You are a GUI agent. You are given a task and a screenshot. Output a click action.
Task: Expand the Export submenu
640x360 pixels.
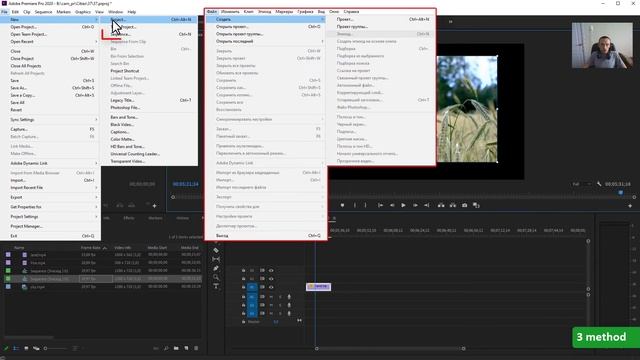[51, 198]
